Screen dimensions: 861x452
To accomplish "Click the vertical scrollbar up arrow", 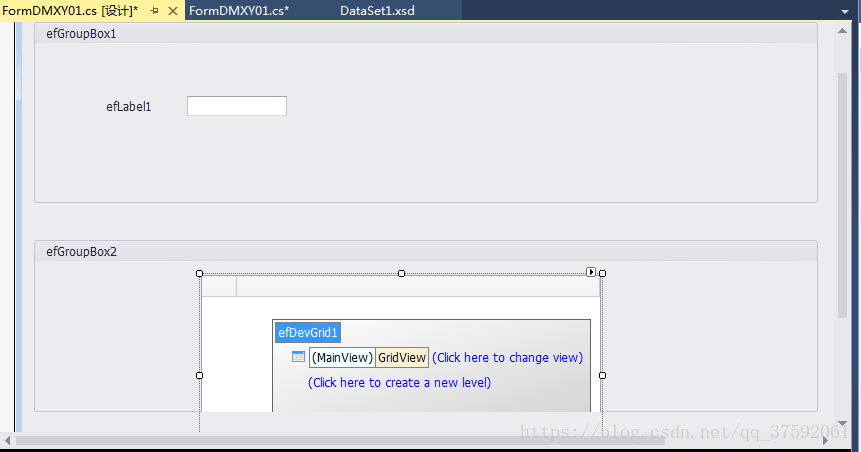I will point(842,31).
